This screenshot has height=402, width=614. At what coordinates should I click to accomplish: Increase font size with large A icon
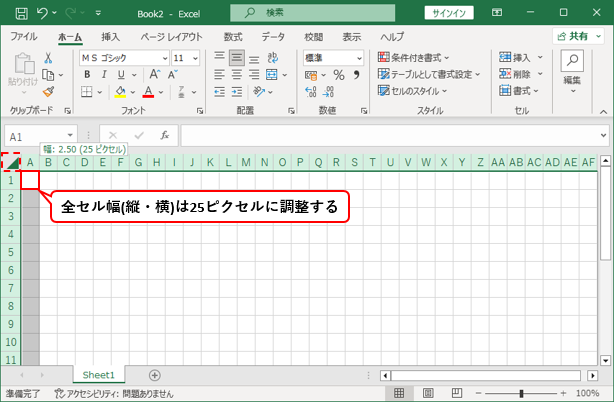pyautogui.click(x=155, y=74)
